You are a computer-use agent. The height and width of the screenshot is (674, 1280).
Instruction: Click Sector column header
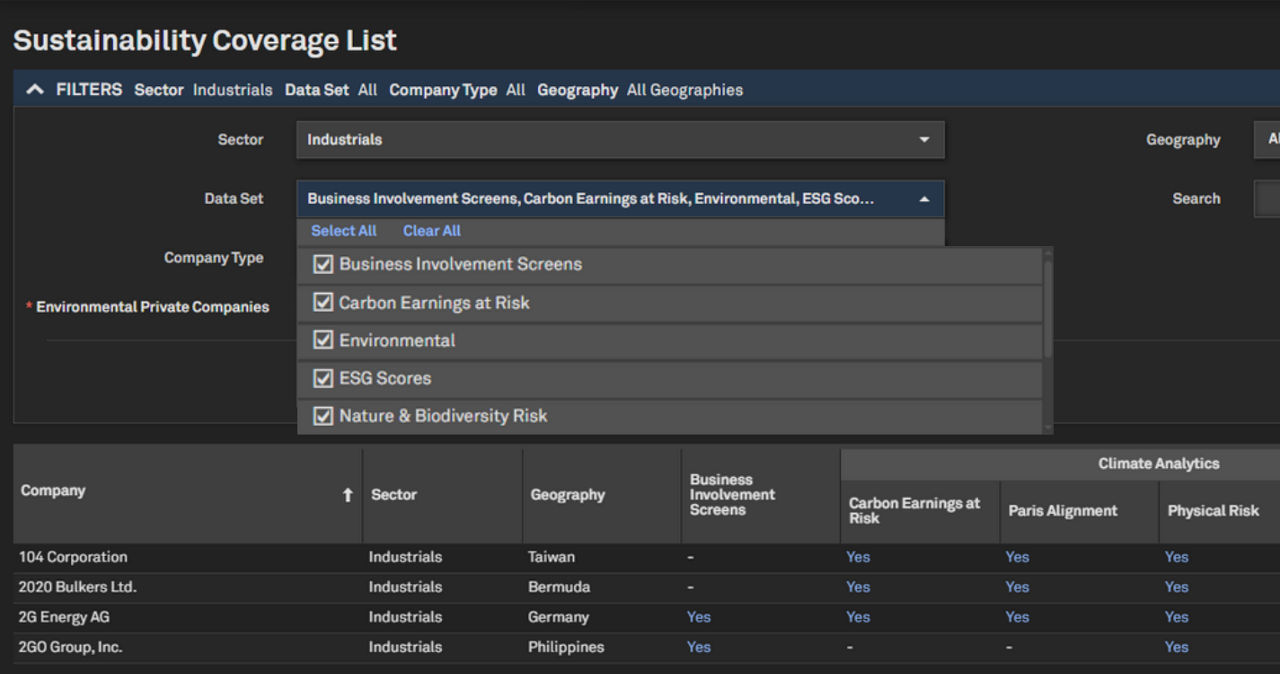(x=394, y=495)
